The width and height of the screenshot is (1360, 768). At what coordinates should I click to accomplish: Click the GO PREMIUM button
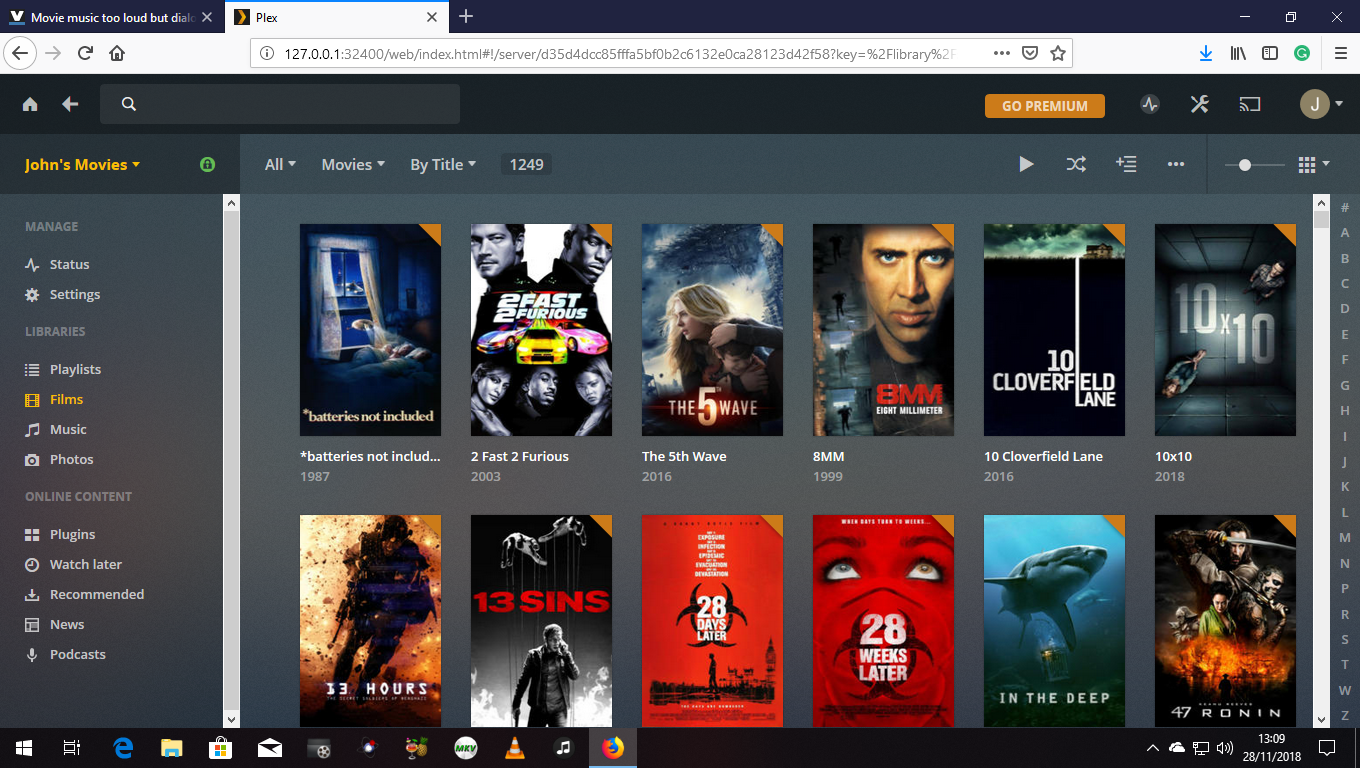(x=1045, y=106)
